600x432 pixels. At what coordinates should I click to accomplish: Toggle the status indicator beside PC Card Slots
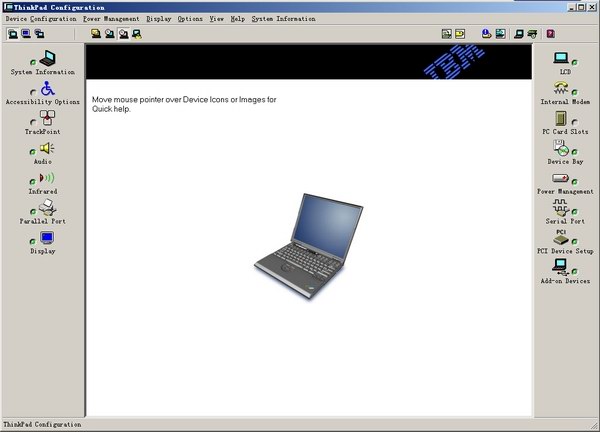coord(574,121)
